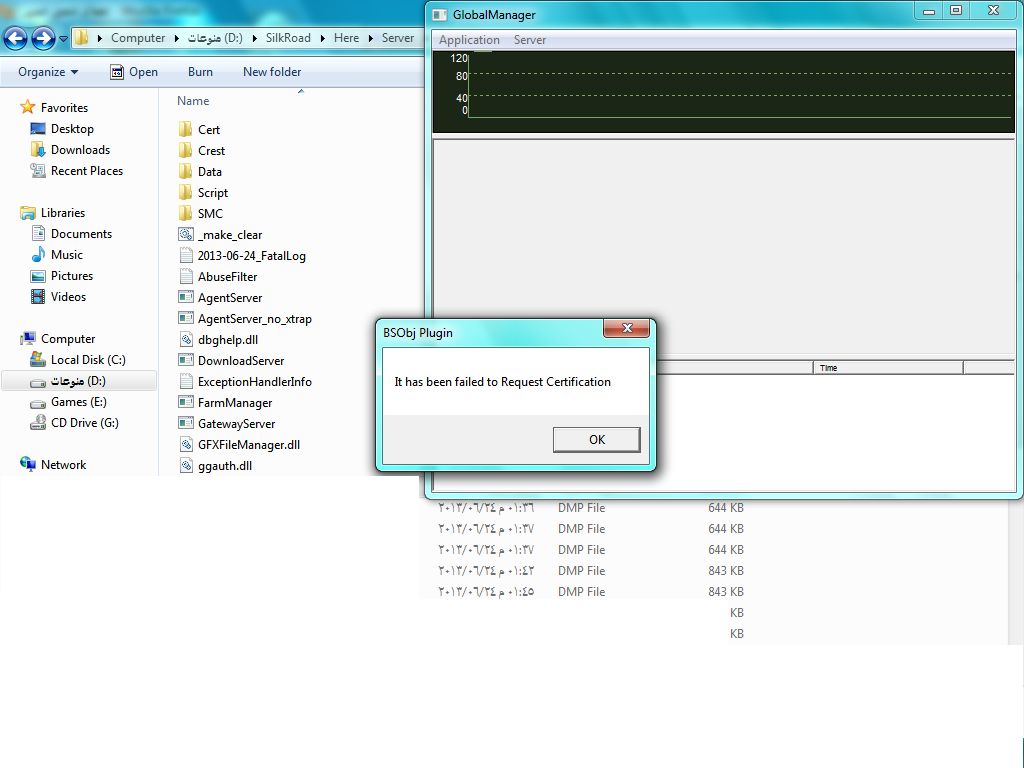Click OK in the BSObj Plugin dialog
This screenshot has height=768, width=1024.
click(x=596, y=440)
